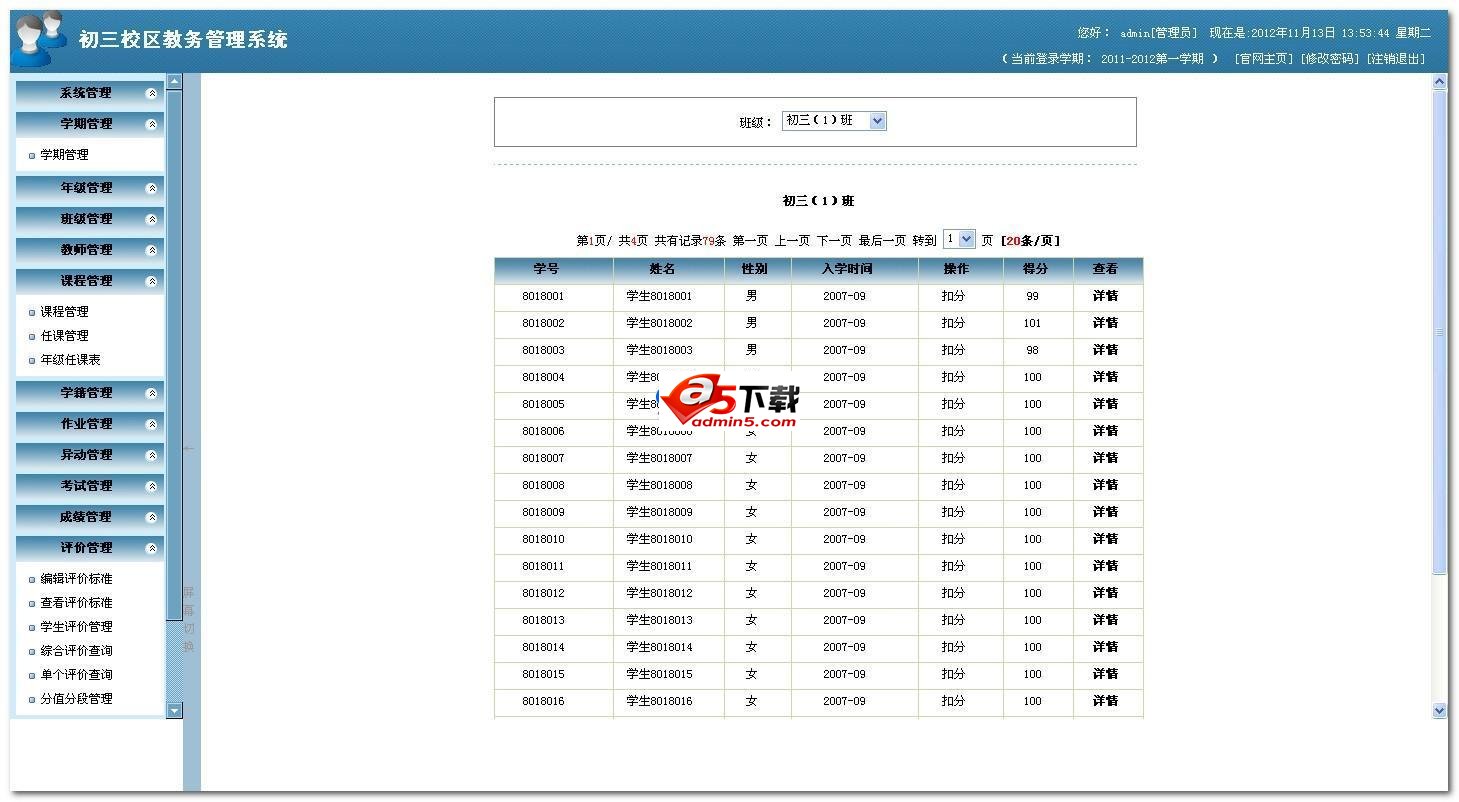The image size is (1459, 802).
Task: Click sidebar scrollbar up arrow
Action: (x=174, y=81)
